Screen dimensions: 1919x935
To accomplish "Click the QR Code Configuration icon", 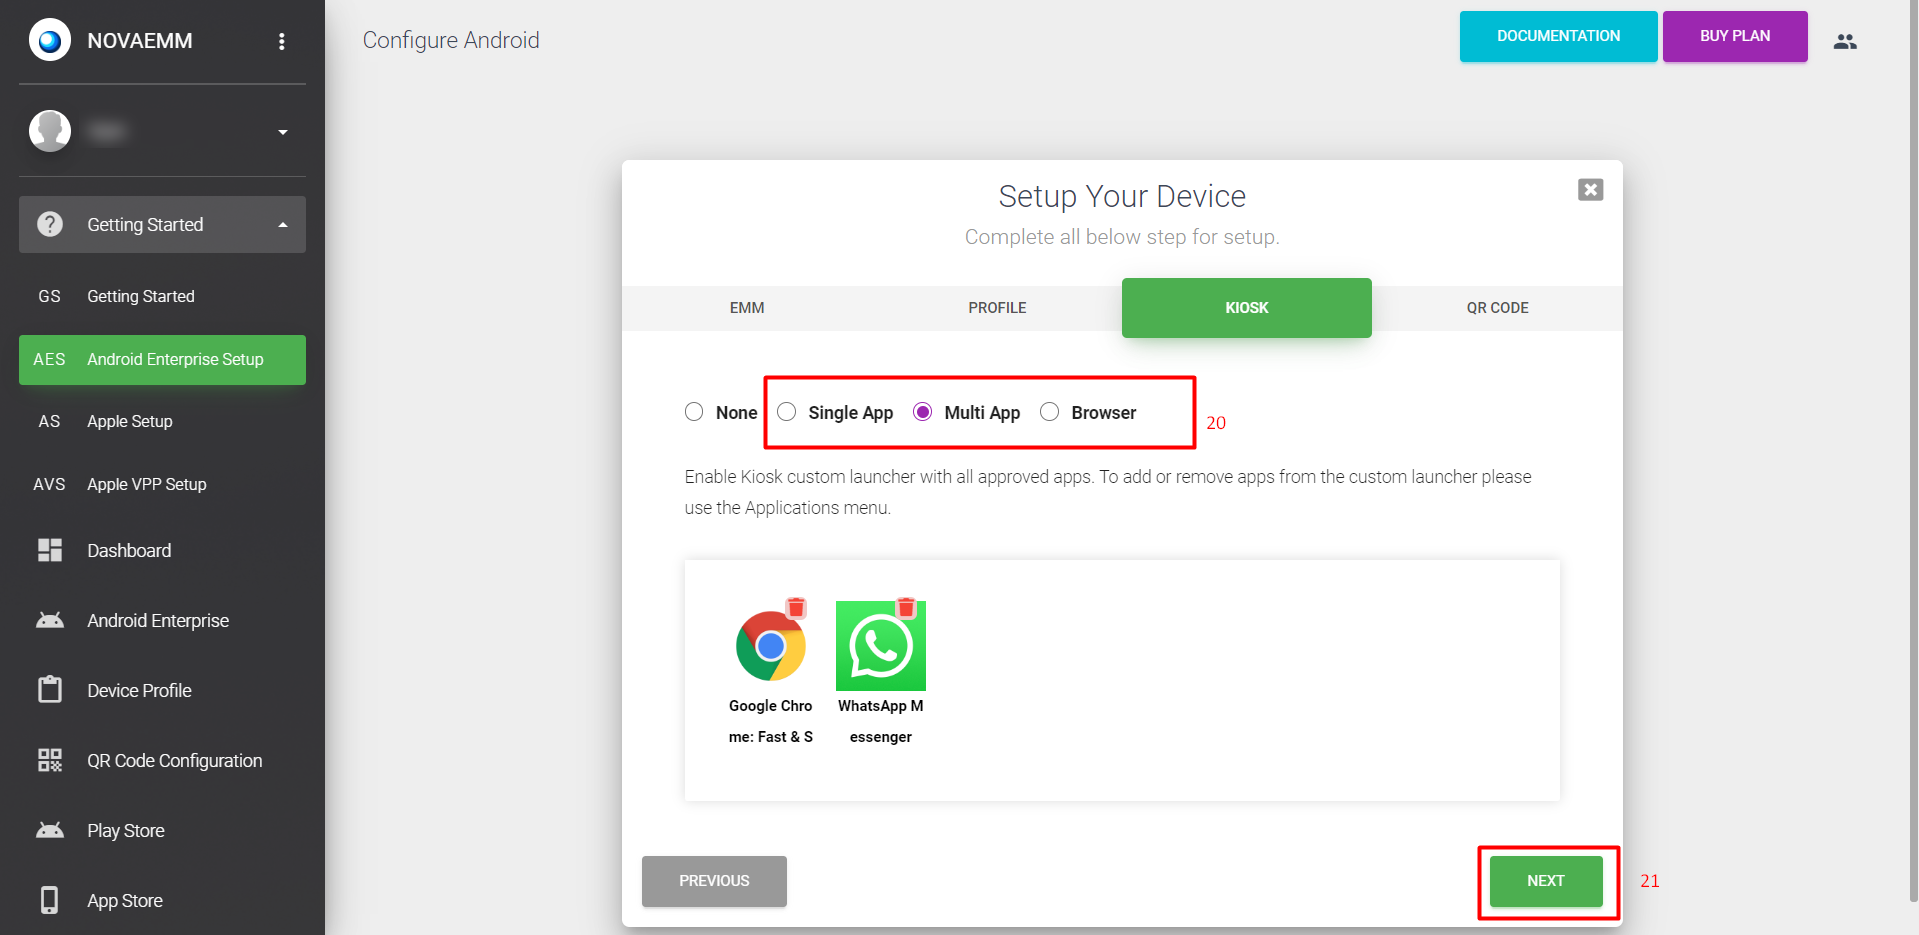I will coord(50,760).
